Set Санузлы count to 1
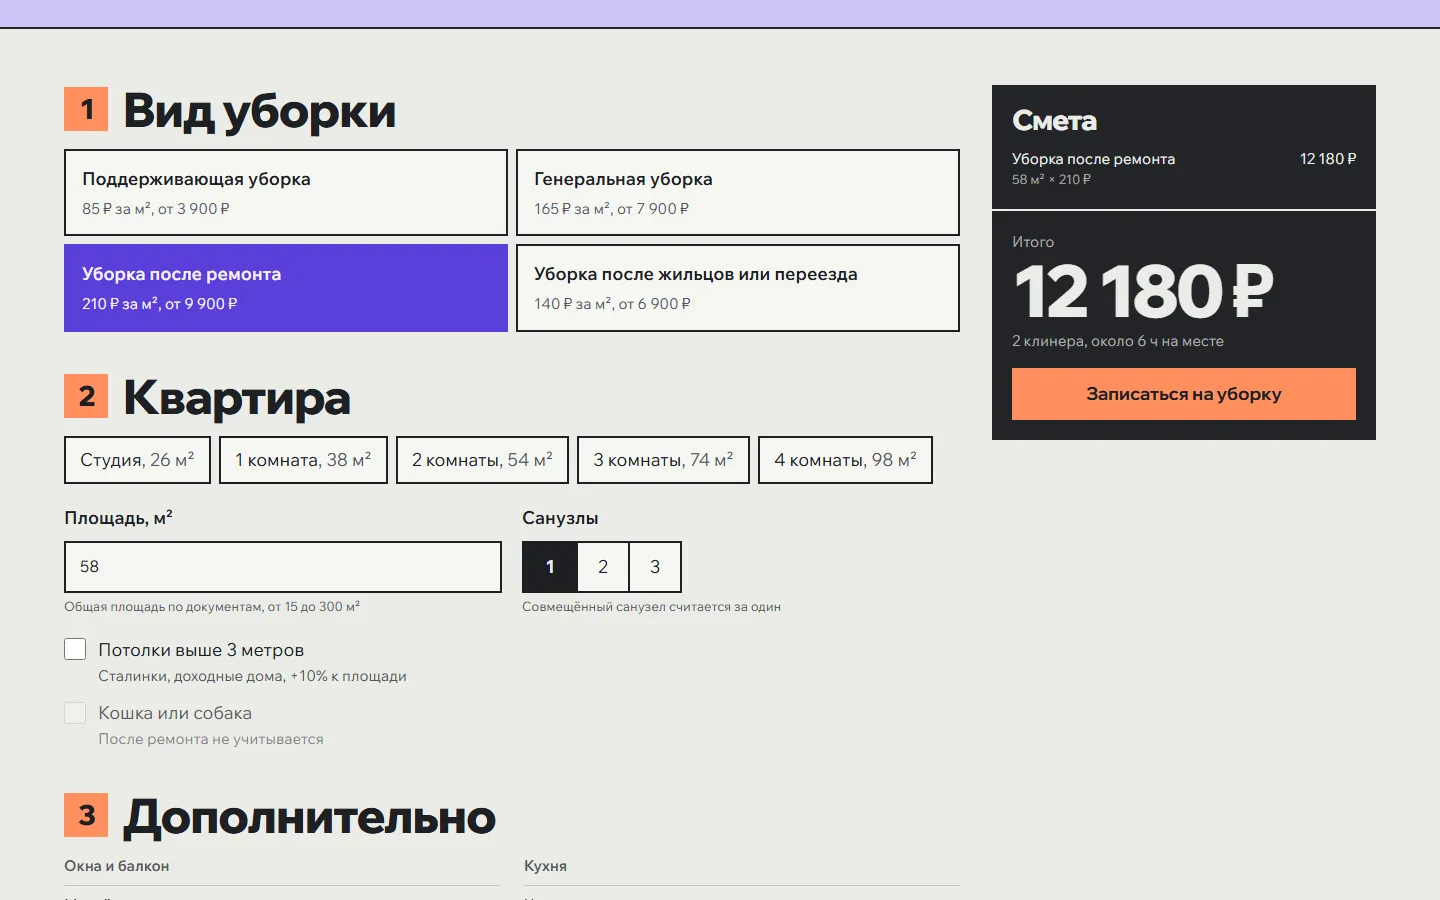Image resolution: width=1440 pixels, height=900 pixels. (550, 567)
